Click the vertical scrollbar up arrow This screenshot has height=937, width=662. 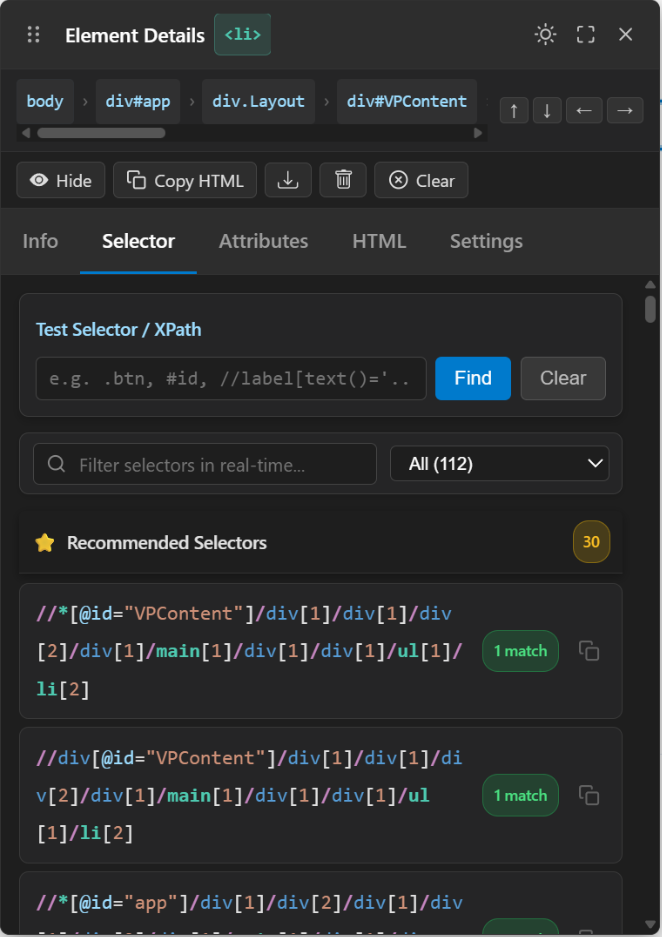click(650, 285)
